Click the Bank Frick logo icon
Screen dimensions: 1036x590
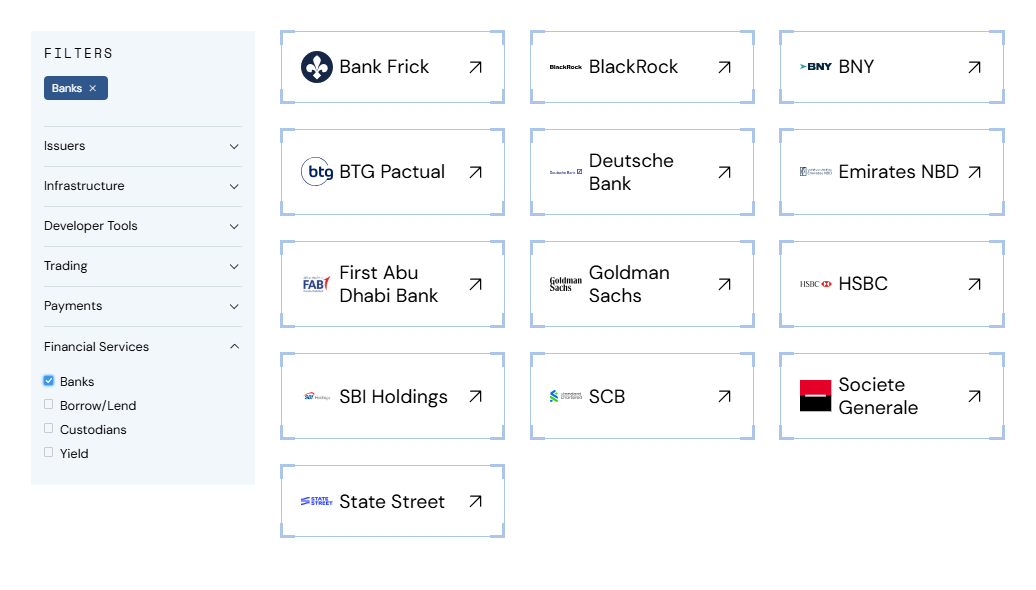coord(316,67)
